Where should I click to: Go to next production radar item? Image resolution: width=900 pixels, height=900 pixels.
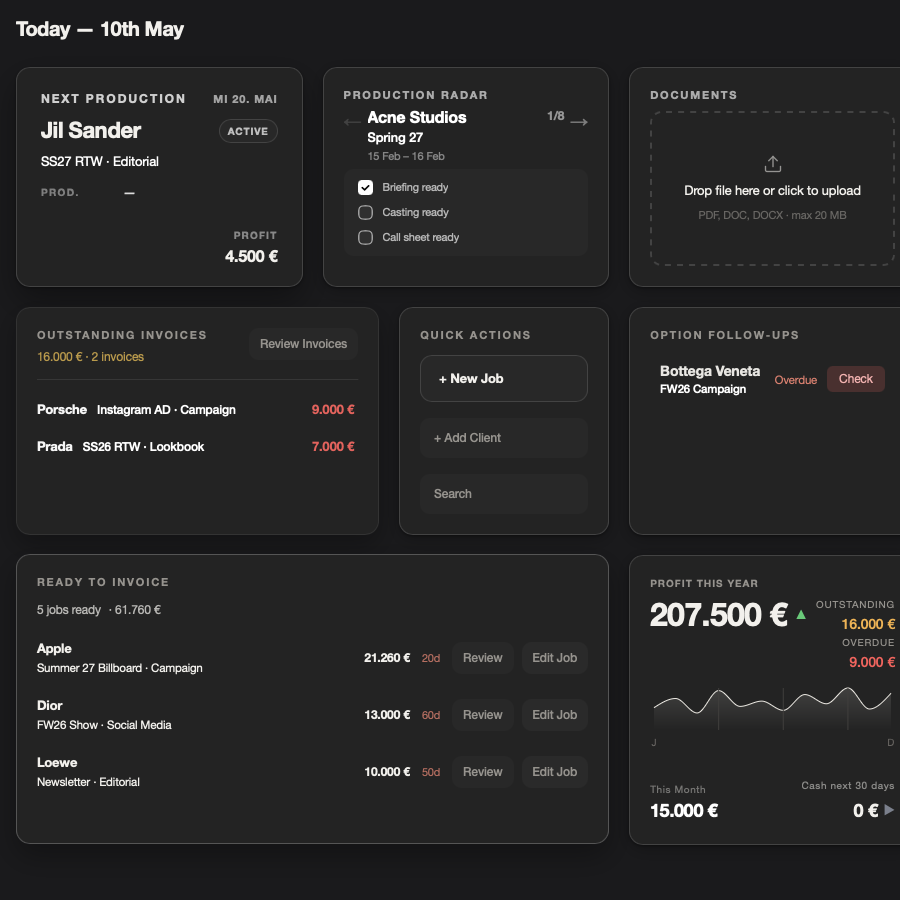579,122
